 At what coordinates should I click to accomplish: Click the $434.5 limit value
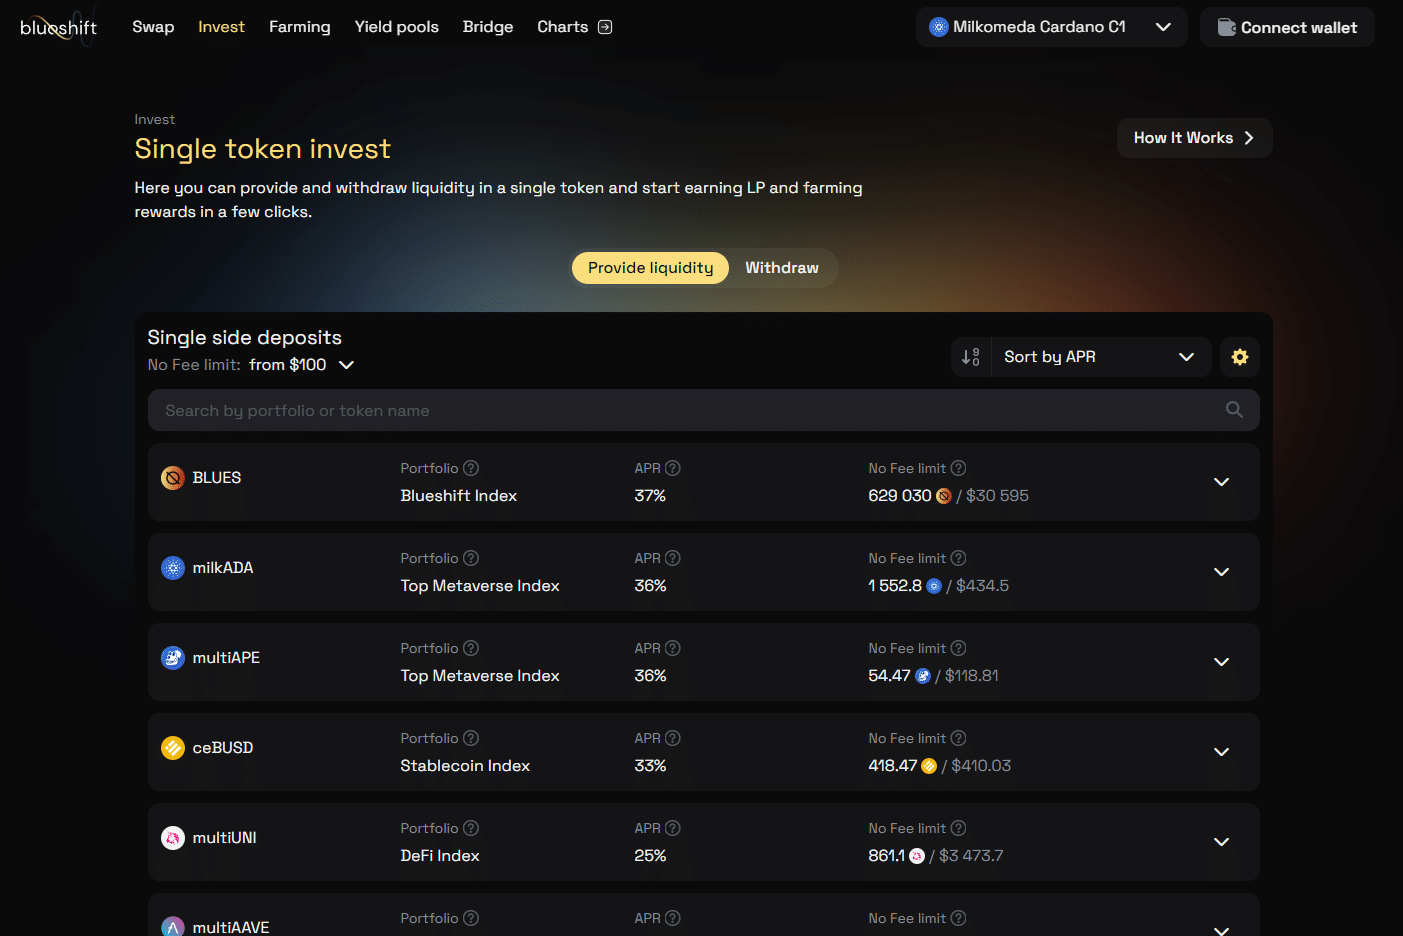[x=982, y=586]
